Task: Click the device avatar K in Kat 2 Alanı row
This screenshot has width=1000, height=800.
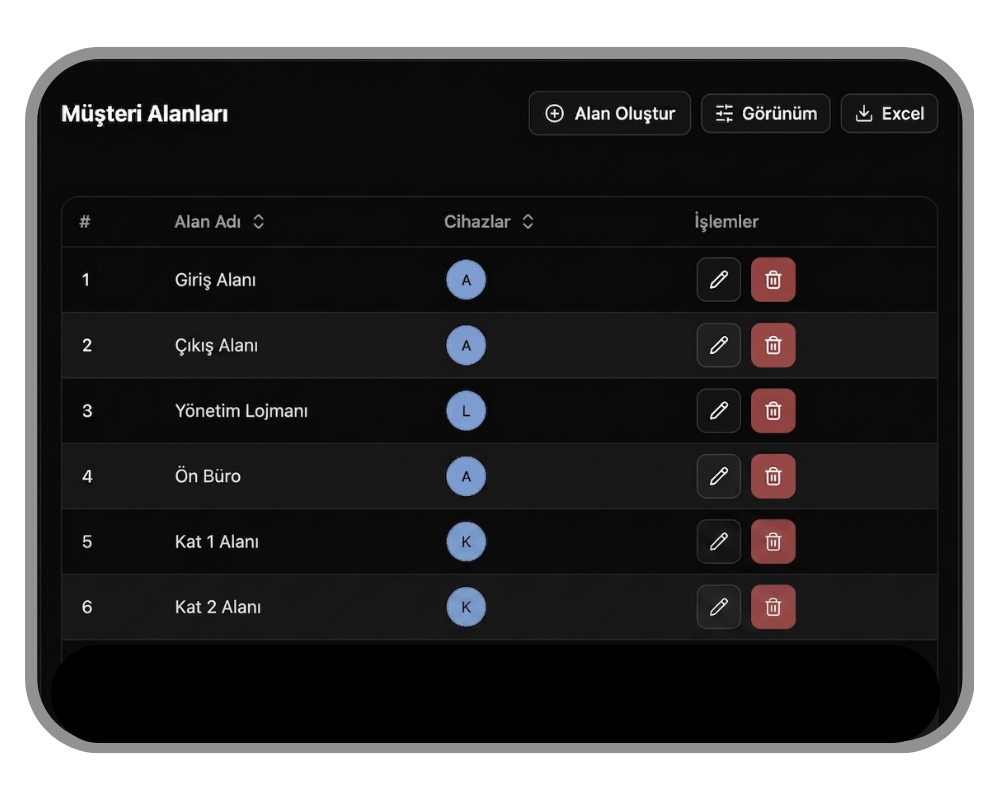Action: point(466,607)
